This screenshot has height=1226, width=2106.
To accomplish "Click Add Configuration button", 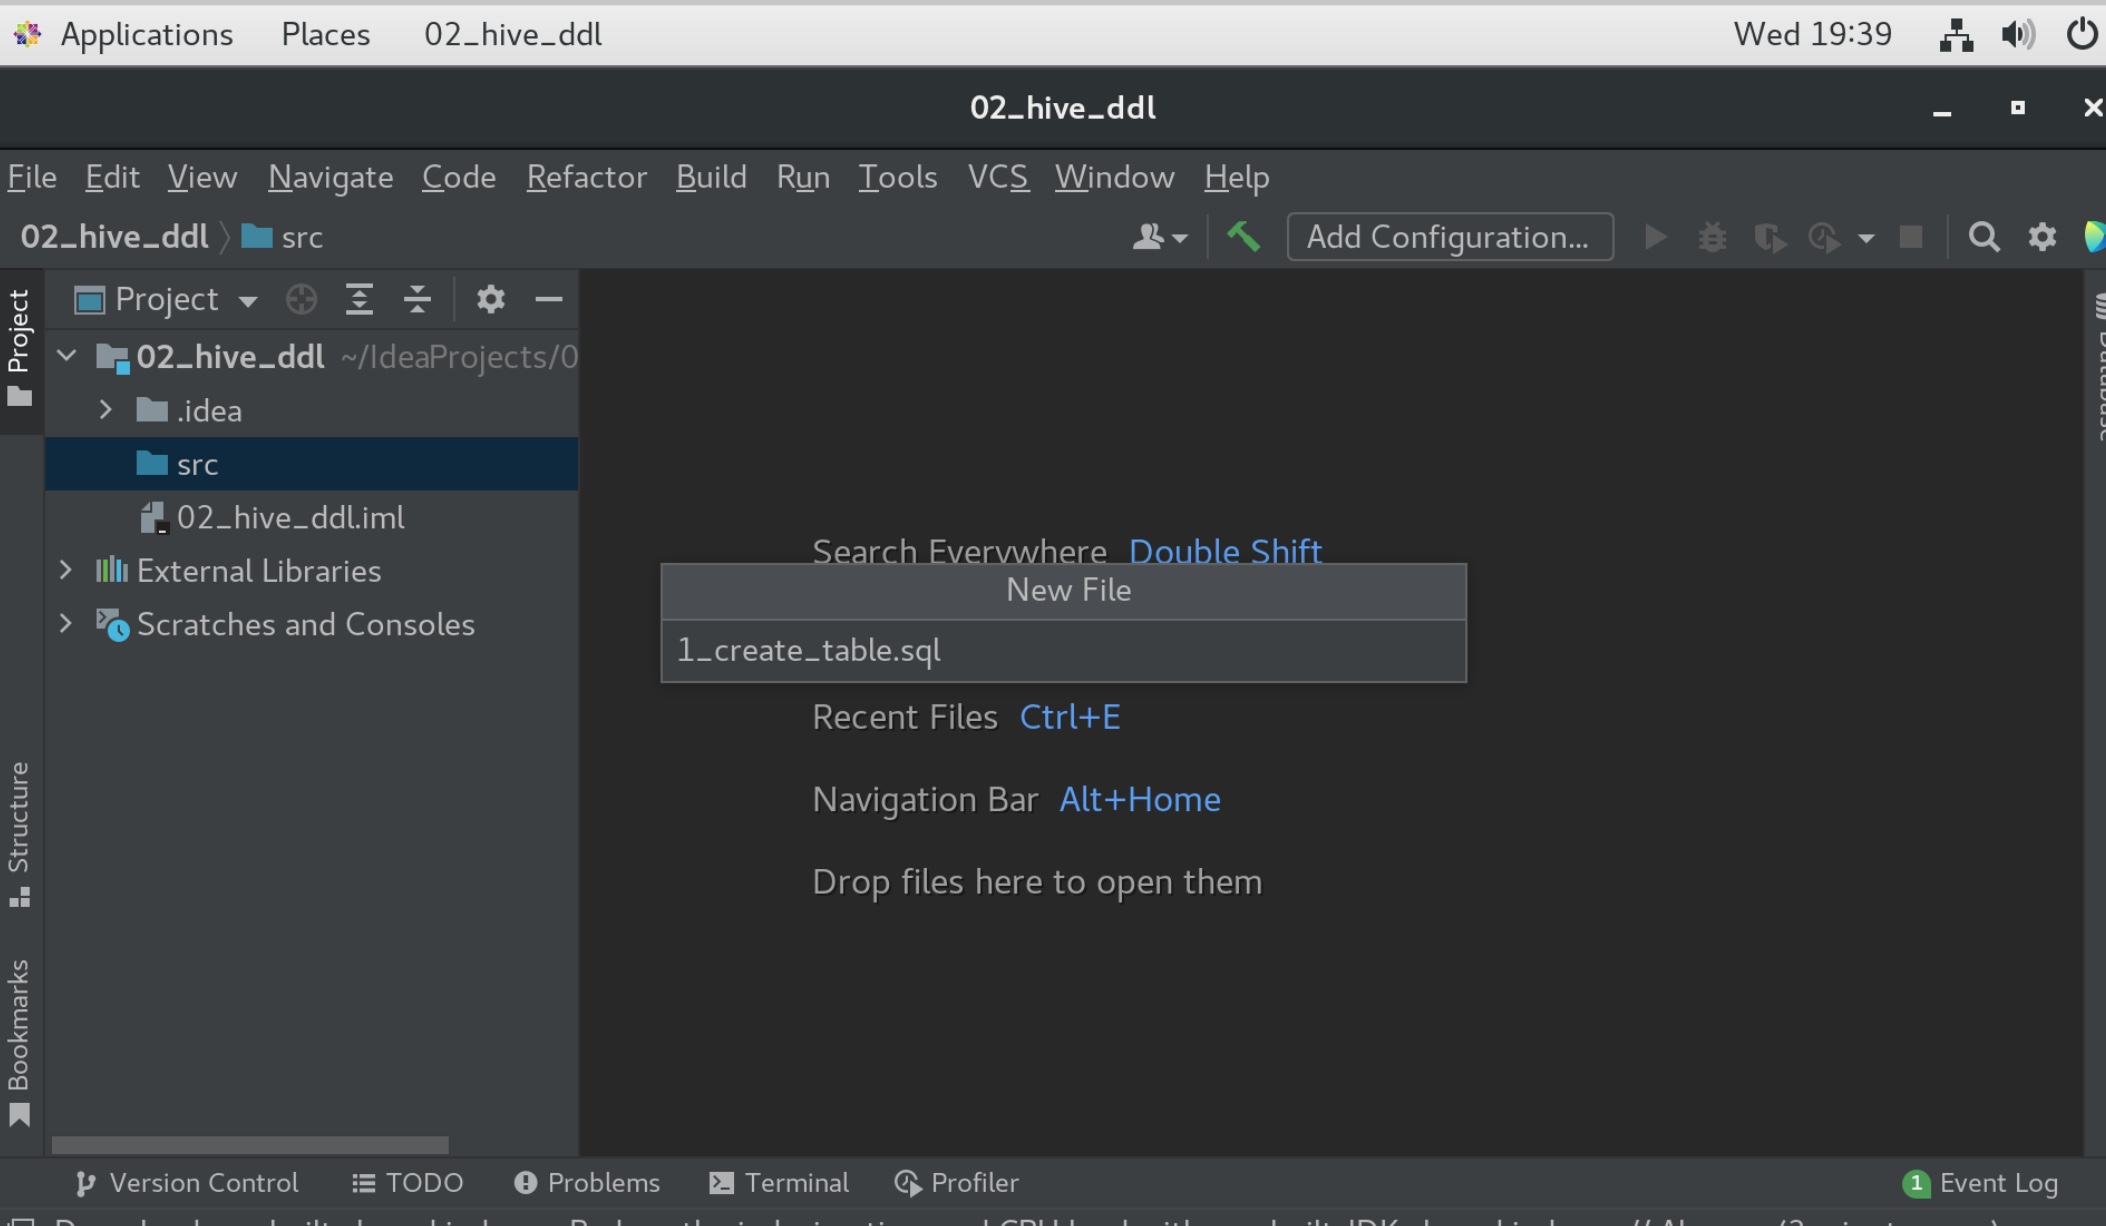I will (x=1450, y=237).
